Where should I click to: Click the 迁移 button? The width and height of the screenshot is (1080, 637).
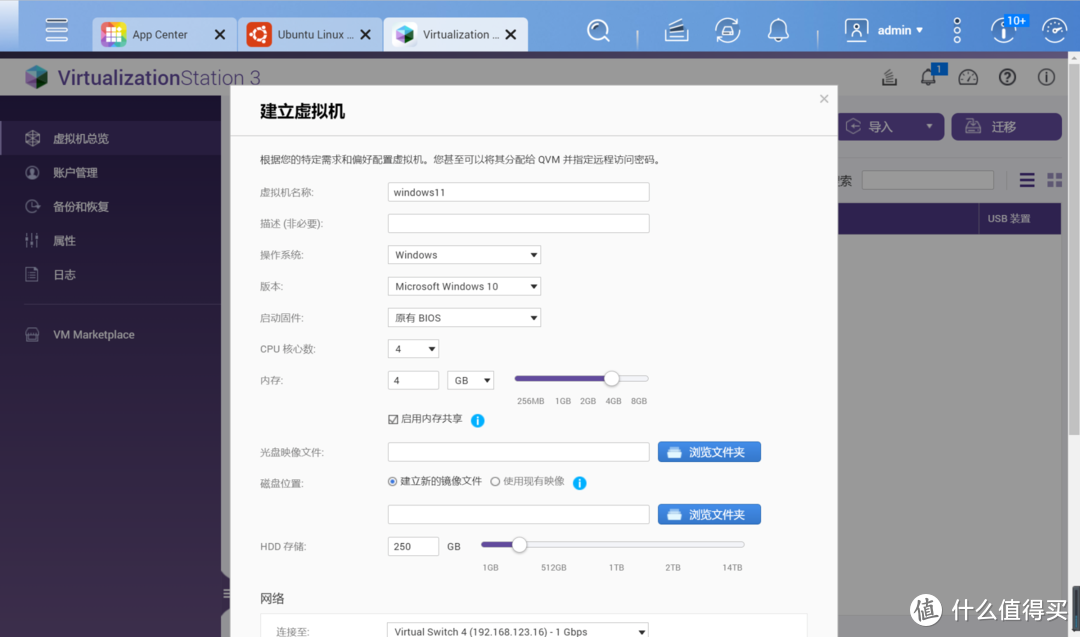(x=1006, y=127)
